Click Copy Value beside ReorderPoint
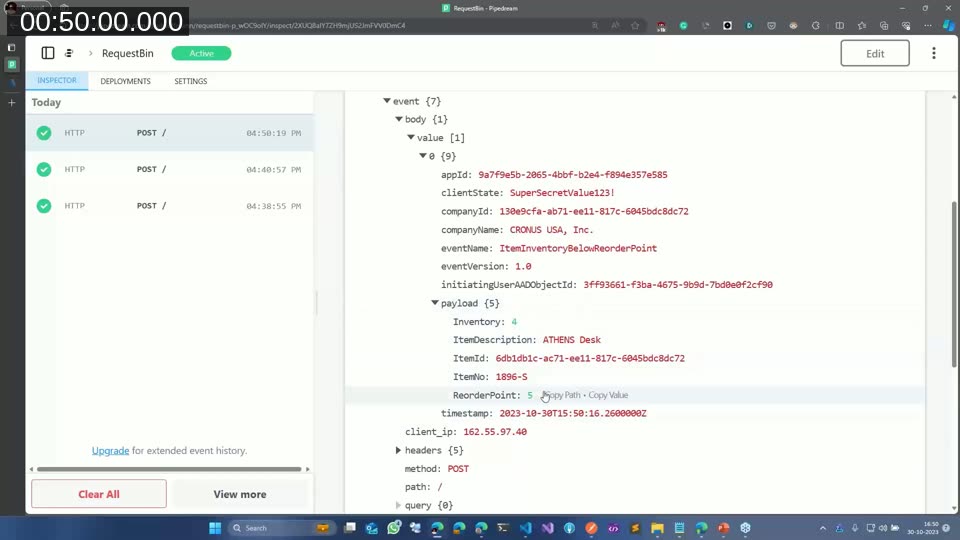 (x=608, y=395)
